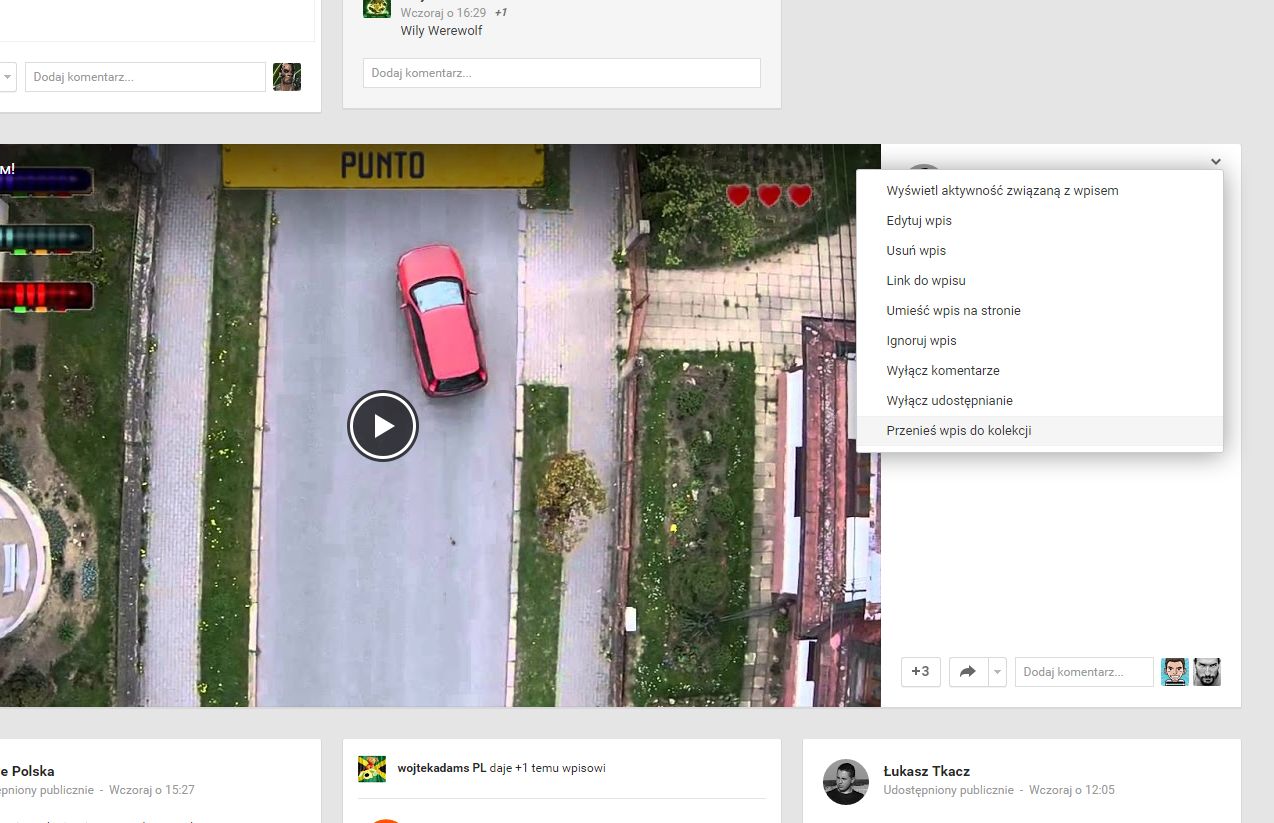
Task: Click 'Usuń wpis' menu entry
Action: click(916, 250)
